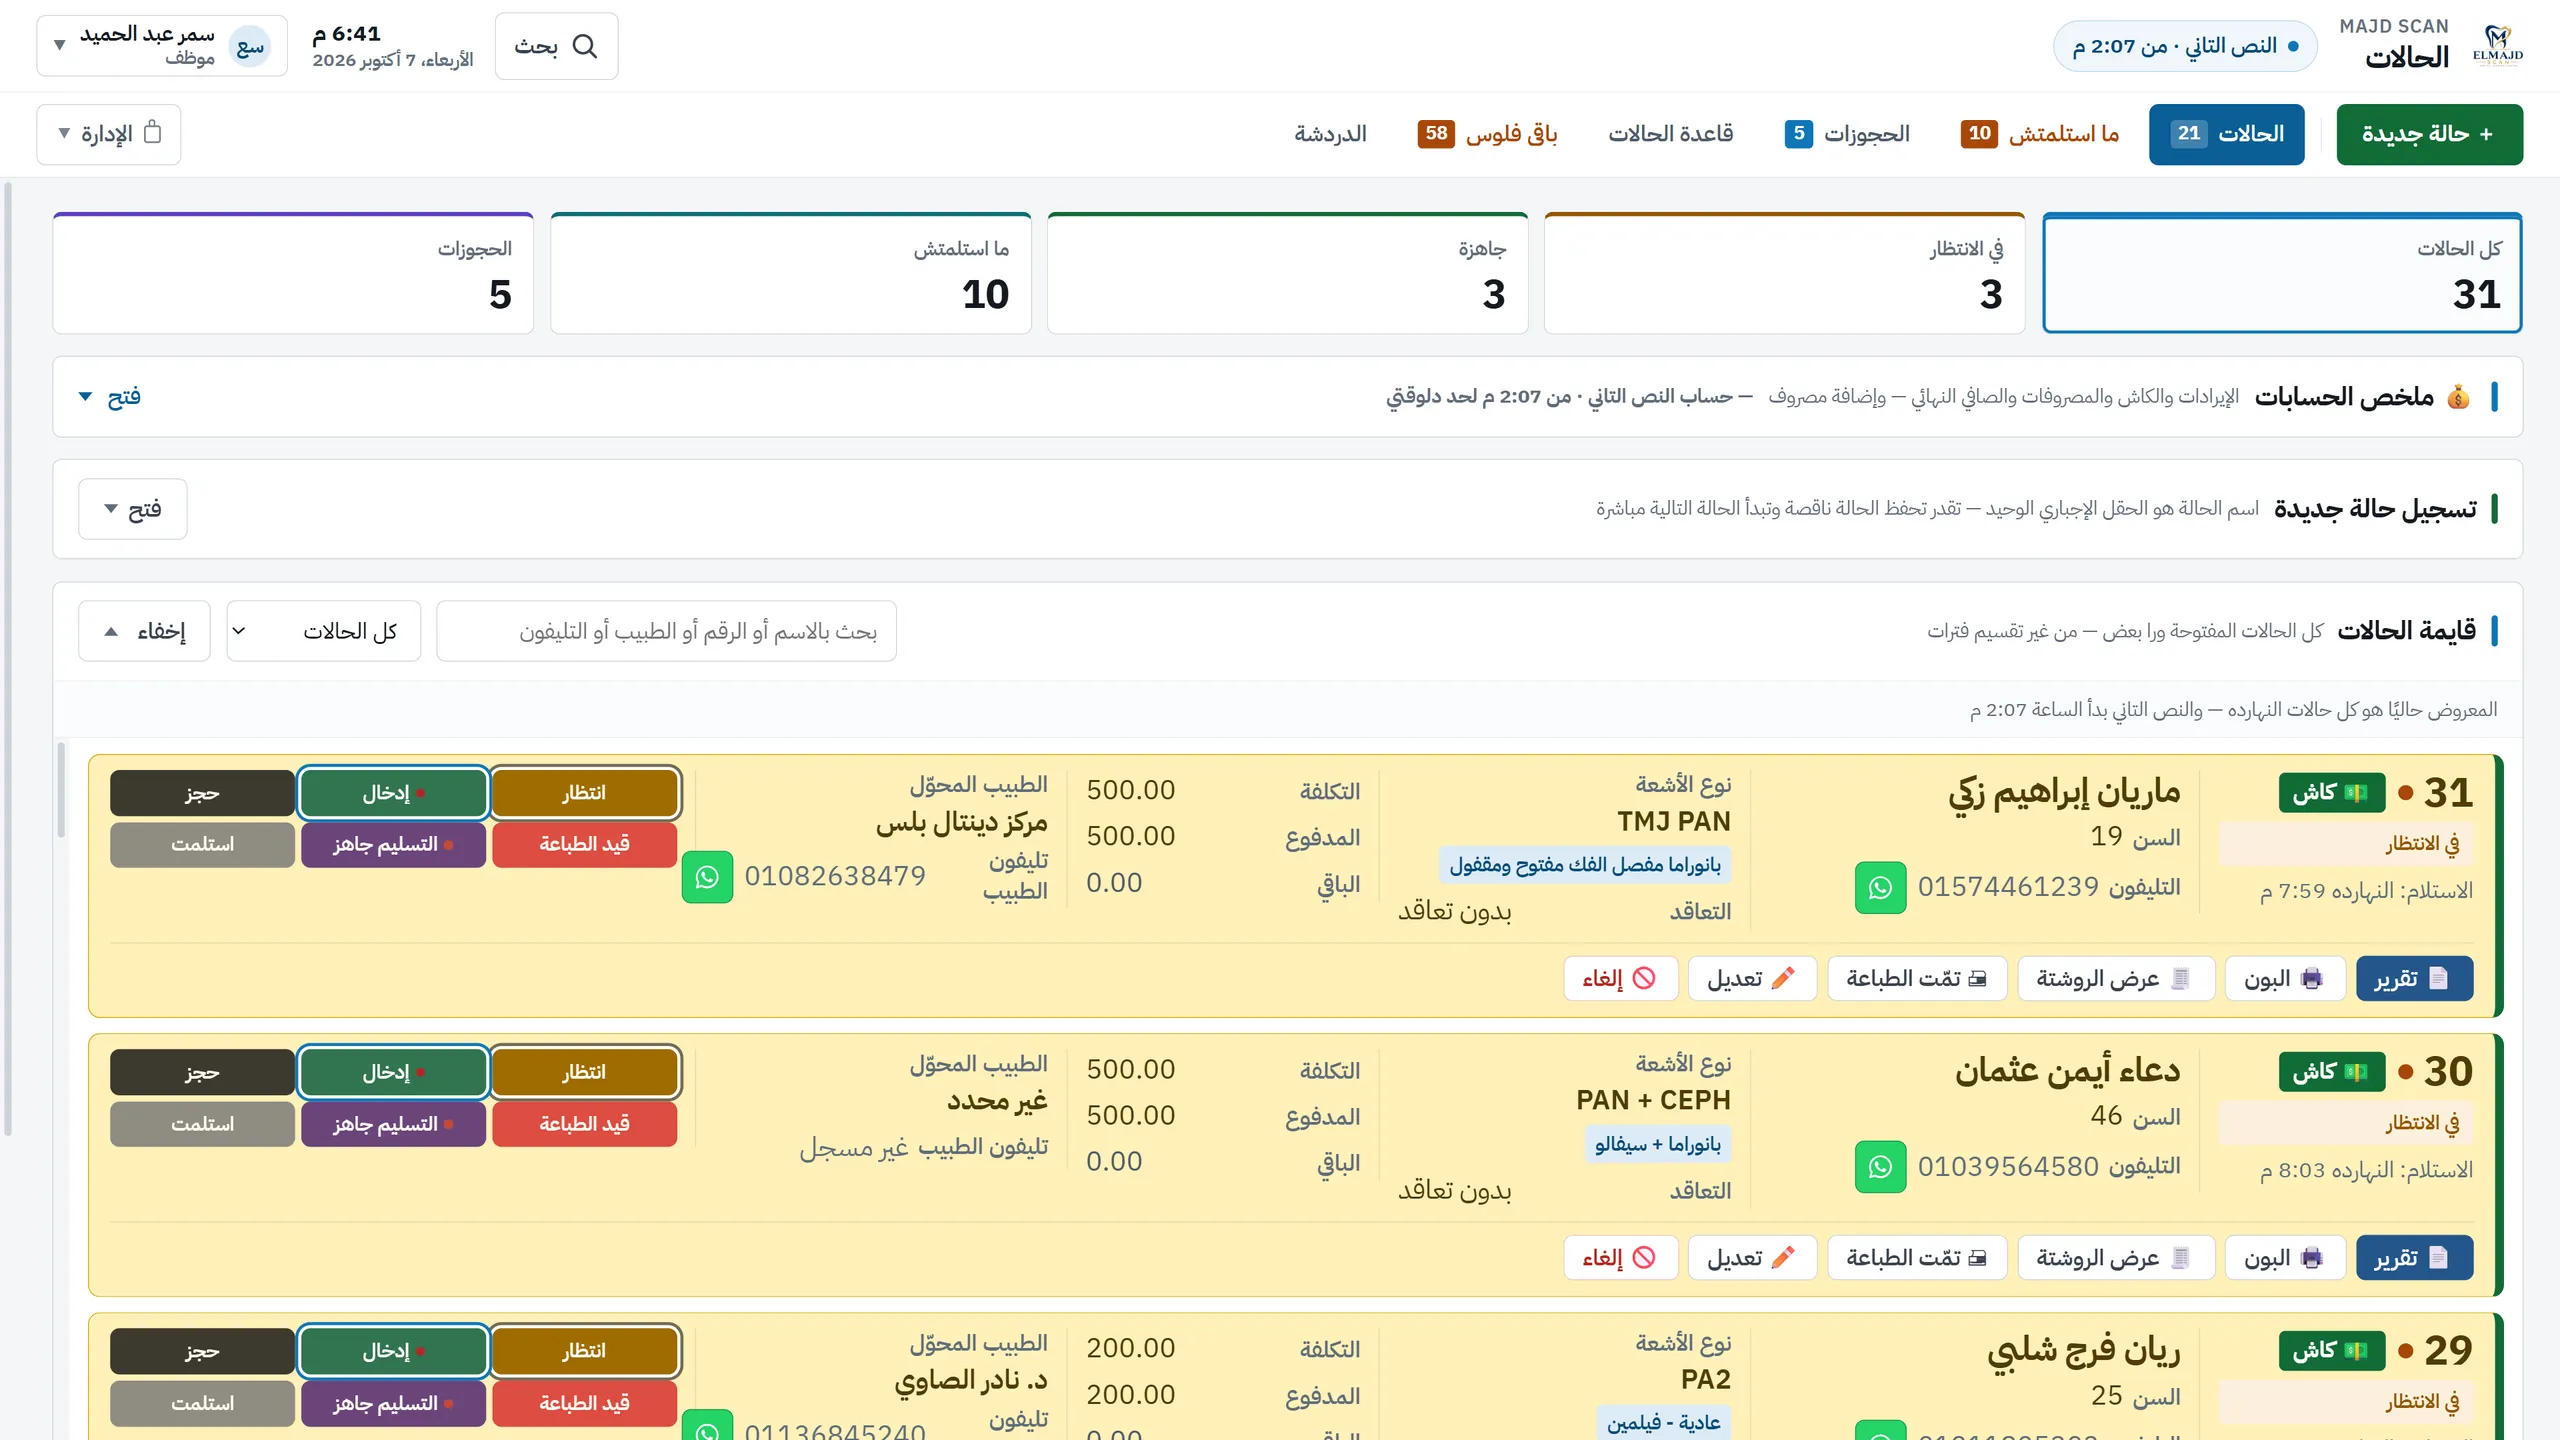The width and height of the screenshot is (2560, 1440).
Task: Select the جاهزة summary card
Action: coord(1288,273)
